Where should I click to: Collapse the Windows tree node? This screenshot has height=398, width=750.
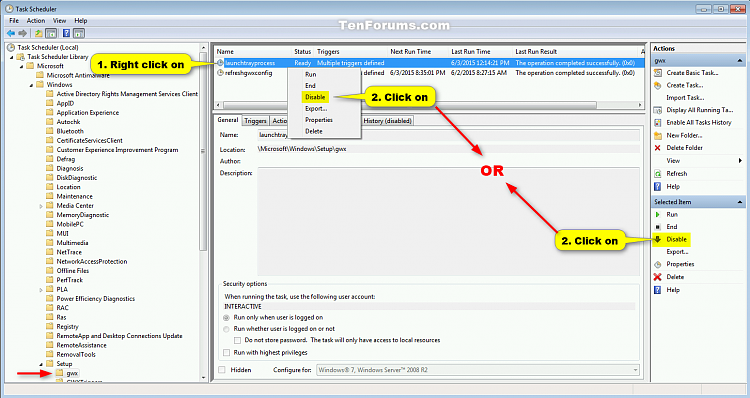pos(32,85)
